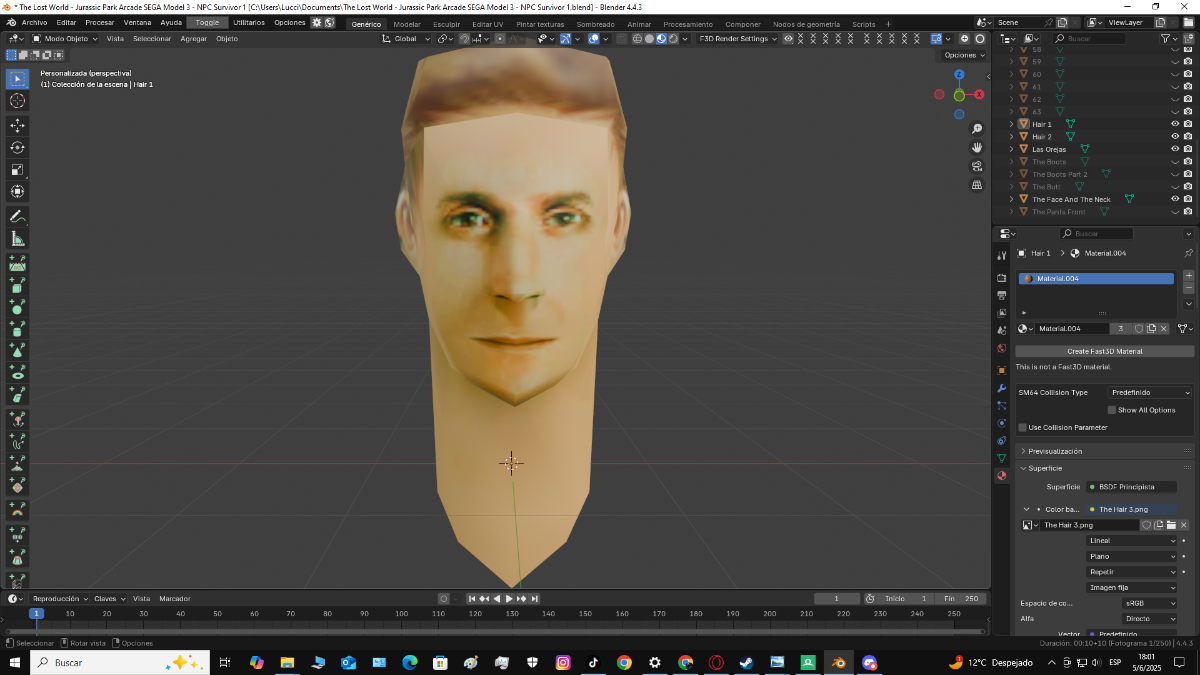Open the Render properties tab
1200x675 pixels.
click(1001, 277)
